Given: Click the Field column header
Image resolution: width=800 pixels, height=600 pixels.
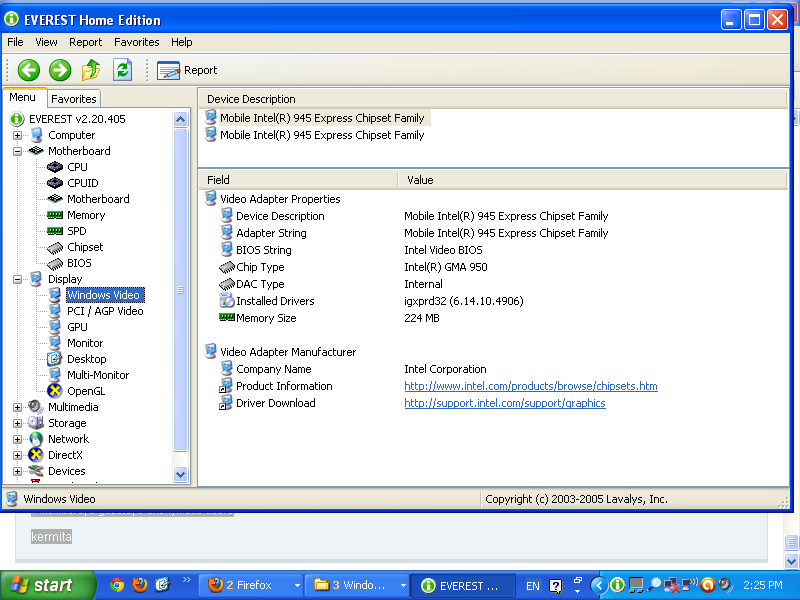Looking at the screenshot, I should point(298,180).
